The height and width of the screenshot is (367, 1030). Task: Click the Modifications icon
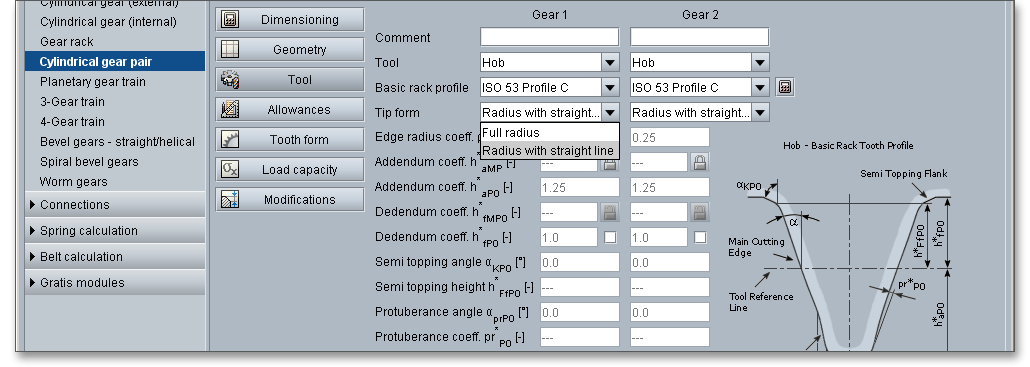pyautogui.click(x=230, y=200)
